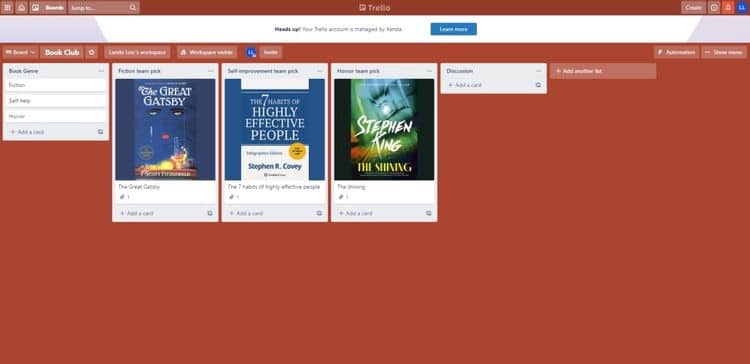Click The Great Gatsby card title
750x364 pixels.
pos(139,187)
